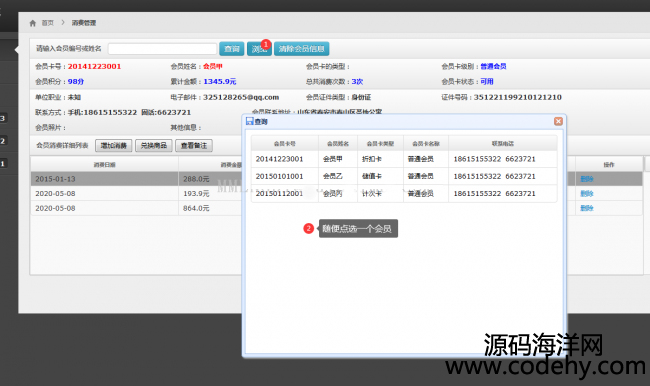Select the 2015-01-13 consumption row
This screenshot has height=386, width=650.
[136, 179]
